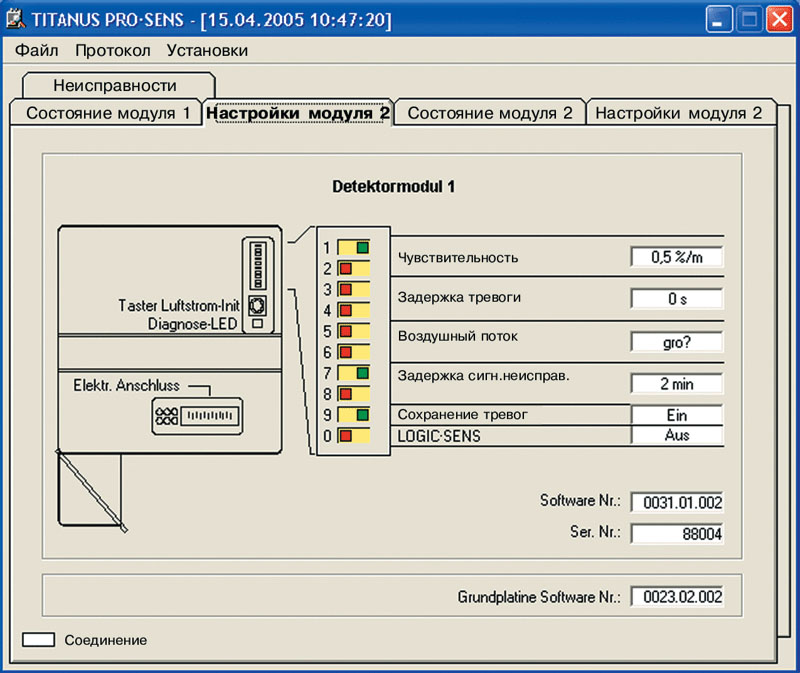Click the Grundplatine Software Nr. field
The image size is (800, 673).
pos(677,596)
